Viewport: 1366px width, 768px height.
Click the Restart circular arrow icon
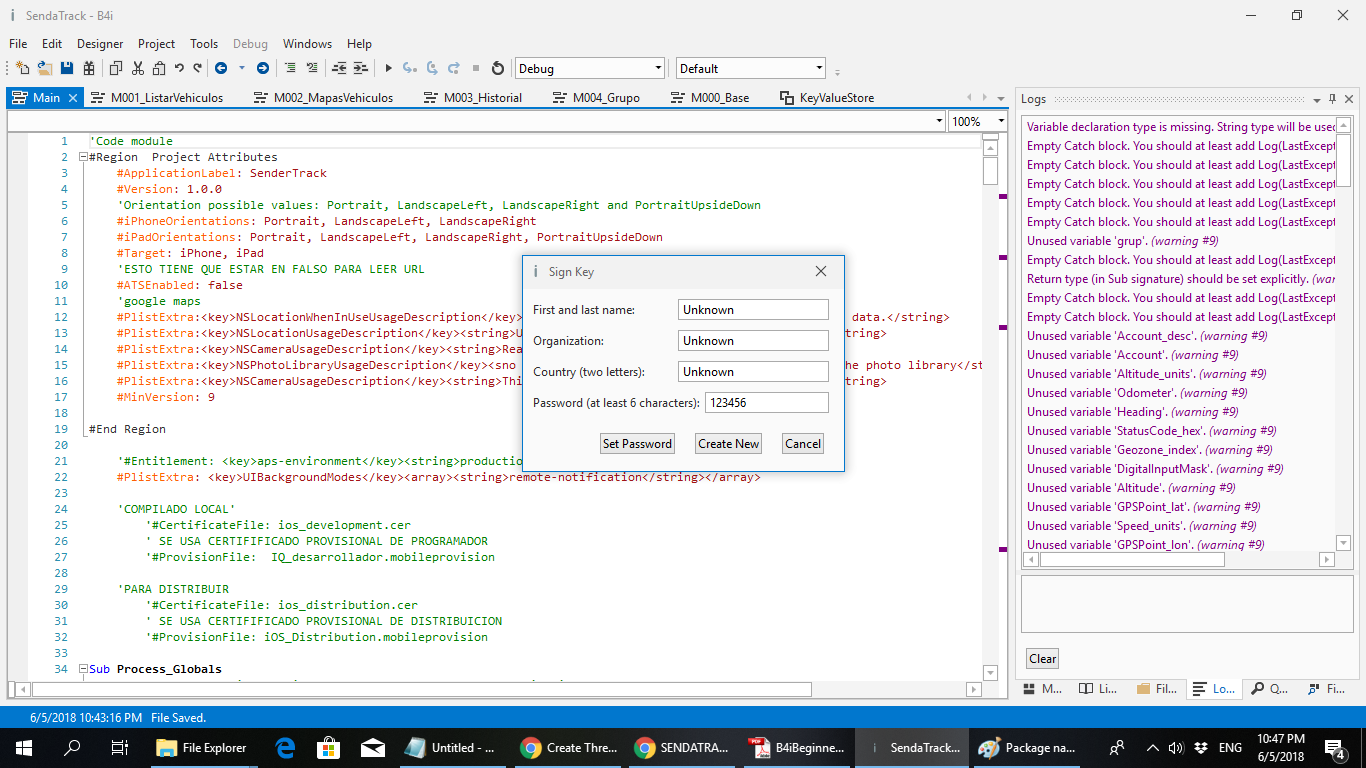click(498, 68)
